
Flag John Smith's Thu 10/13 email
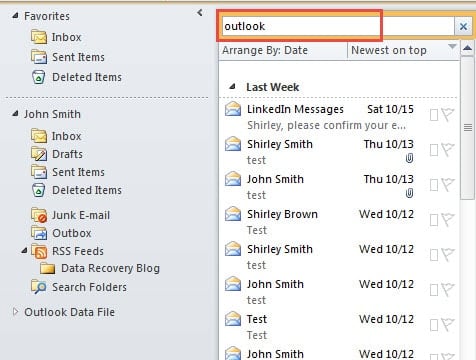click(x=448, y=185)
